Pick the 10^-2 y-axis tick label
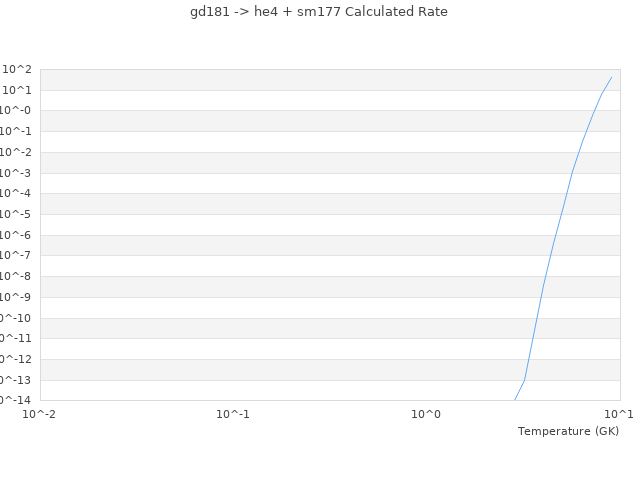Screen dimensions: 640x480 pos(16,152)
